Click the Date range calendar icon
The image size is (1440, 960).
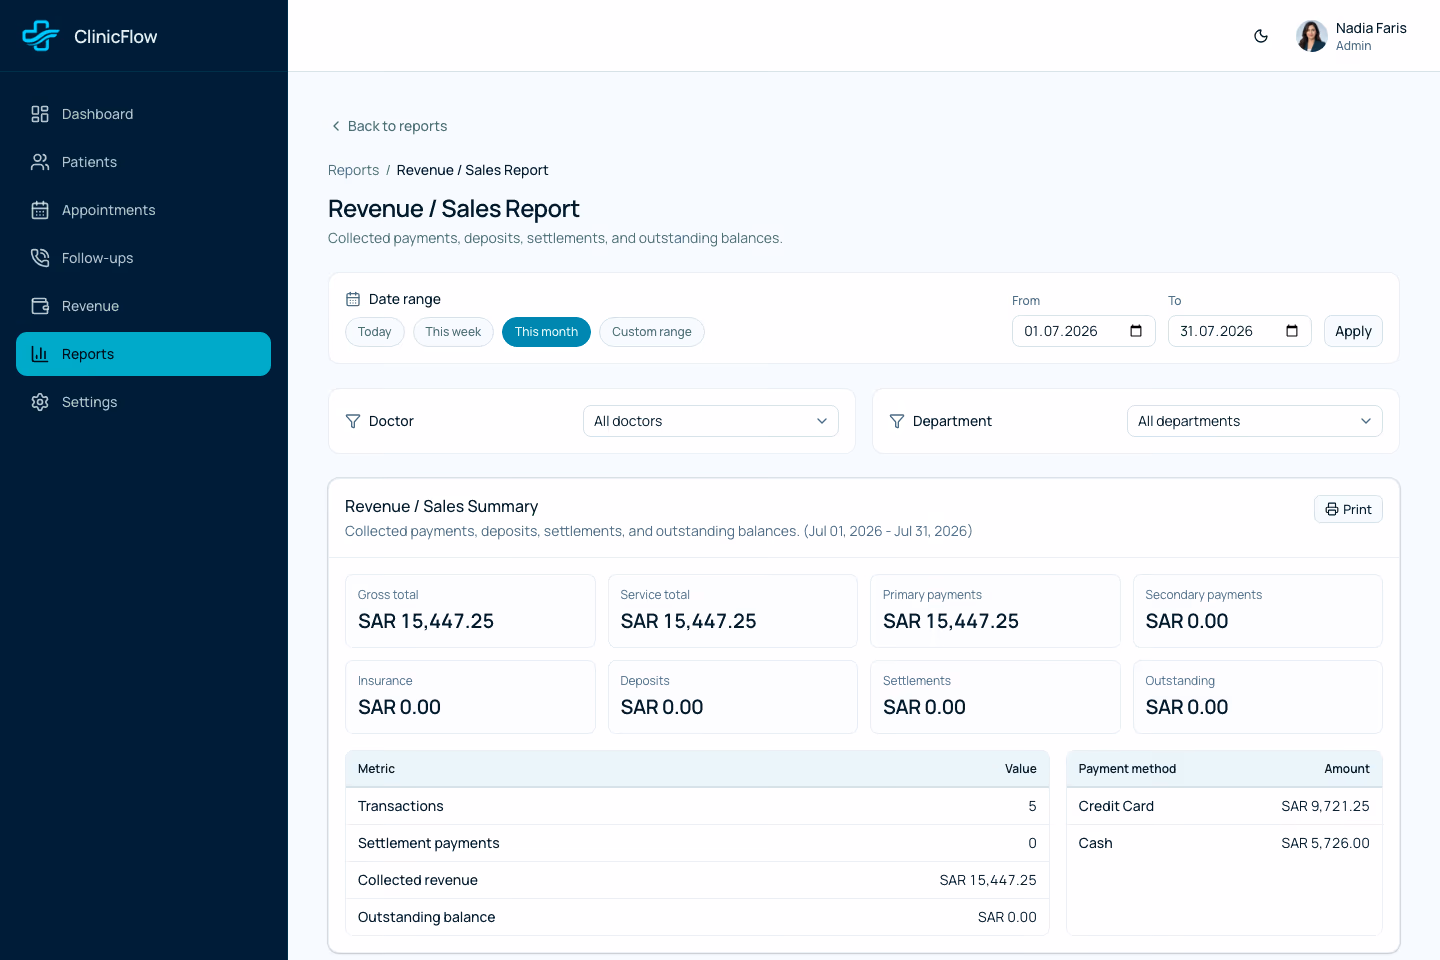(x=353, y=299)
